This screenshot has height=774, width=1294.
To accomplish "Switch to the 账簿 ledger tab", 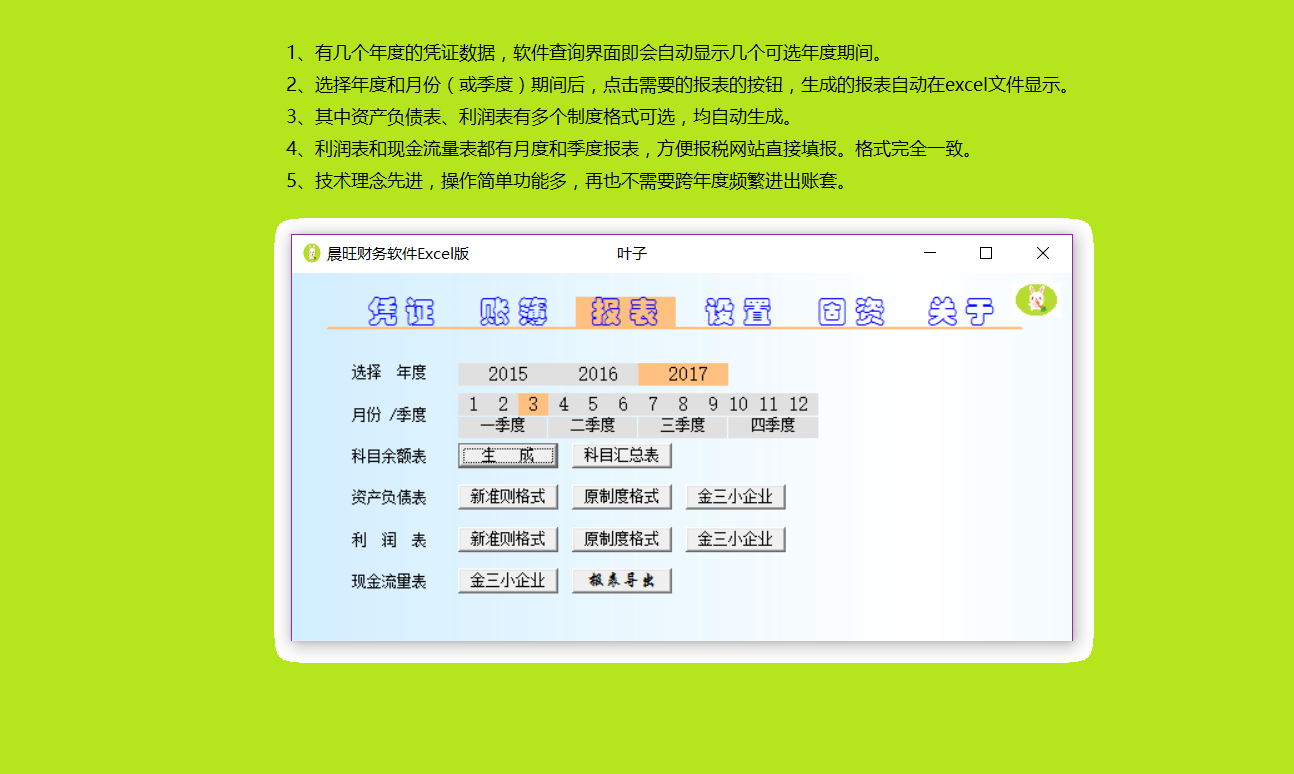I will pos(513,313).
